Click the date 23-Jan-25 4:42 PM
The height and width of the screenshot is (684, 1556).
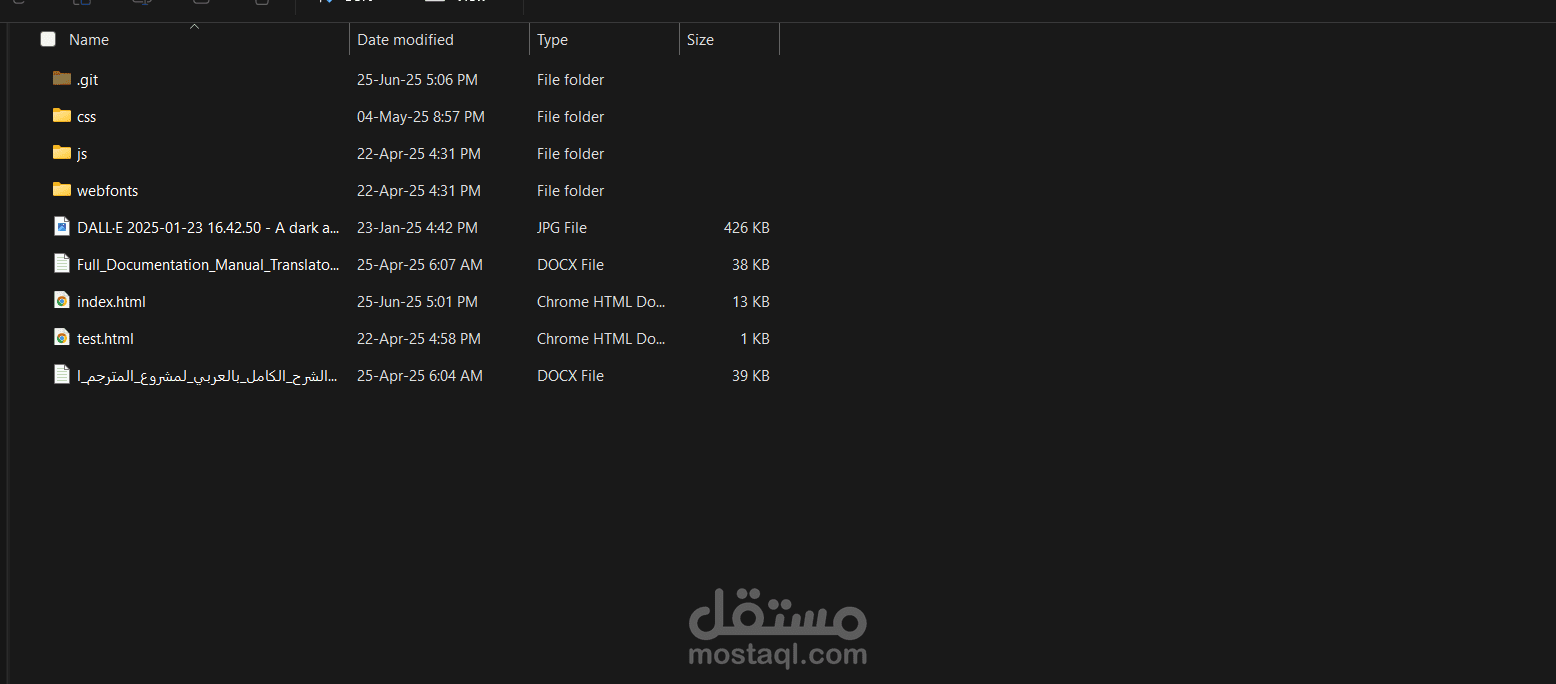click(x=417, y=228)
